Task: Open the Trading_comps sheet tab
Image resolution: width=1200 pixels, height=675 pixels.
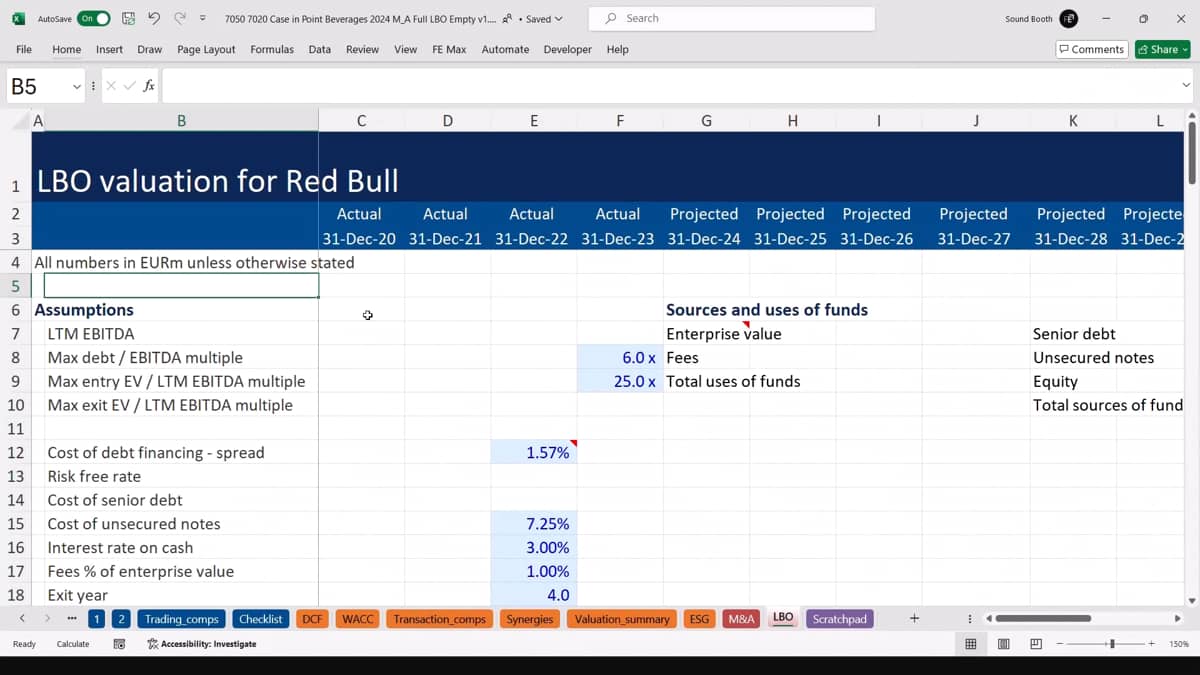Action: [182, 619]
